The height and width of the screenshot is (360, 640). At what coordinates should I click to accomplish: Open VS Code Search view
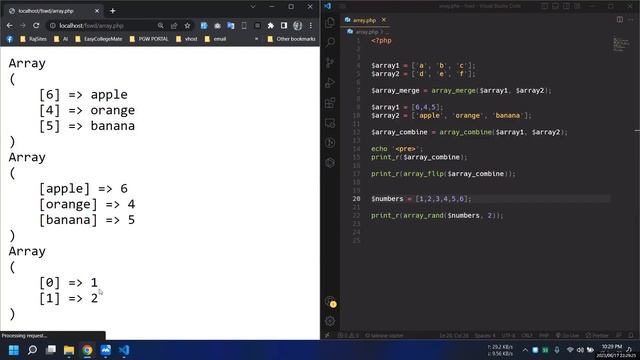click(330, 42)
